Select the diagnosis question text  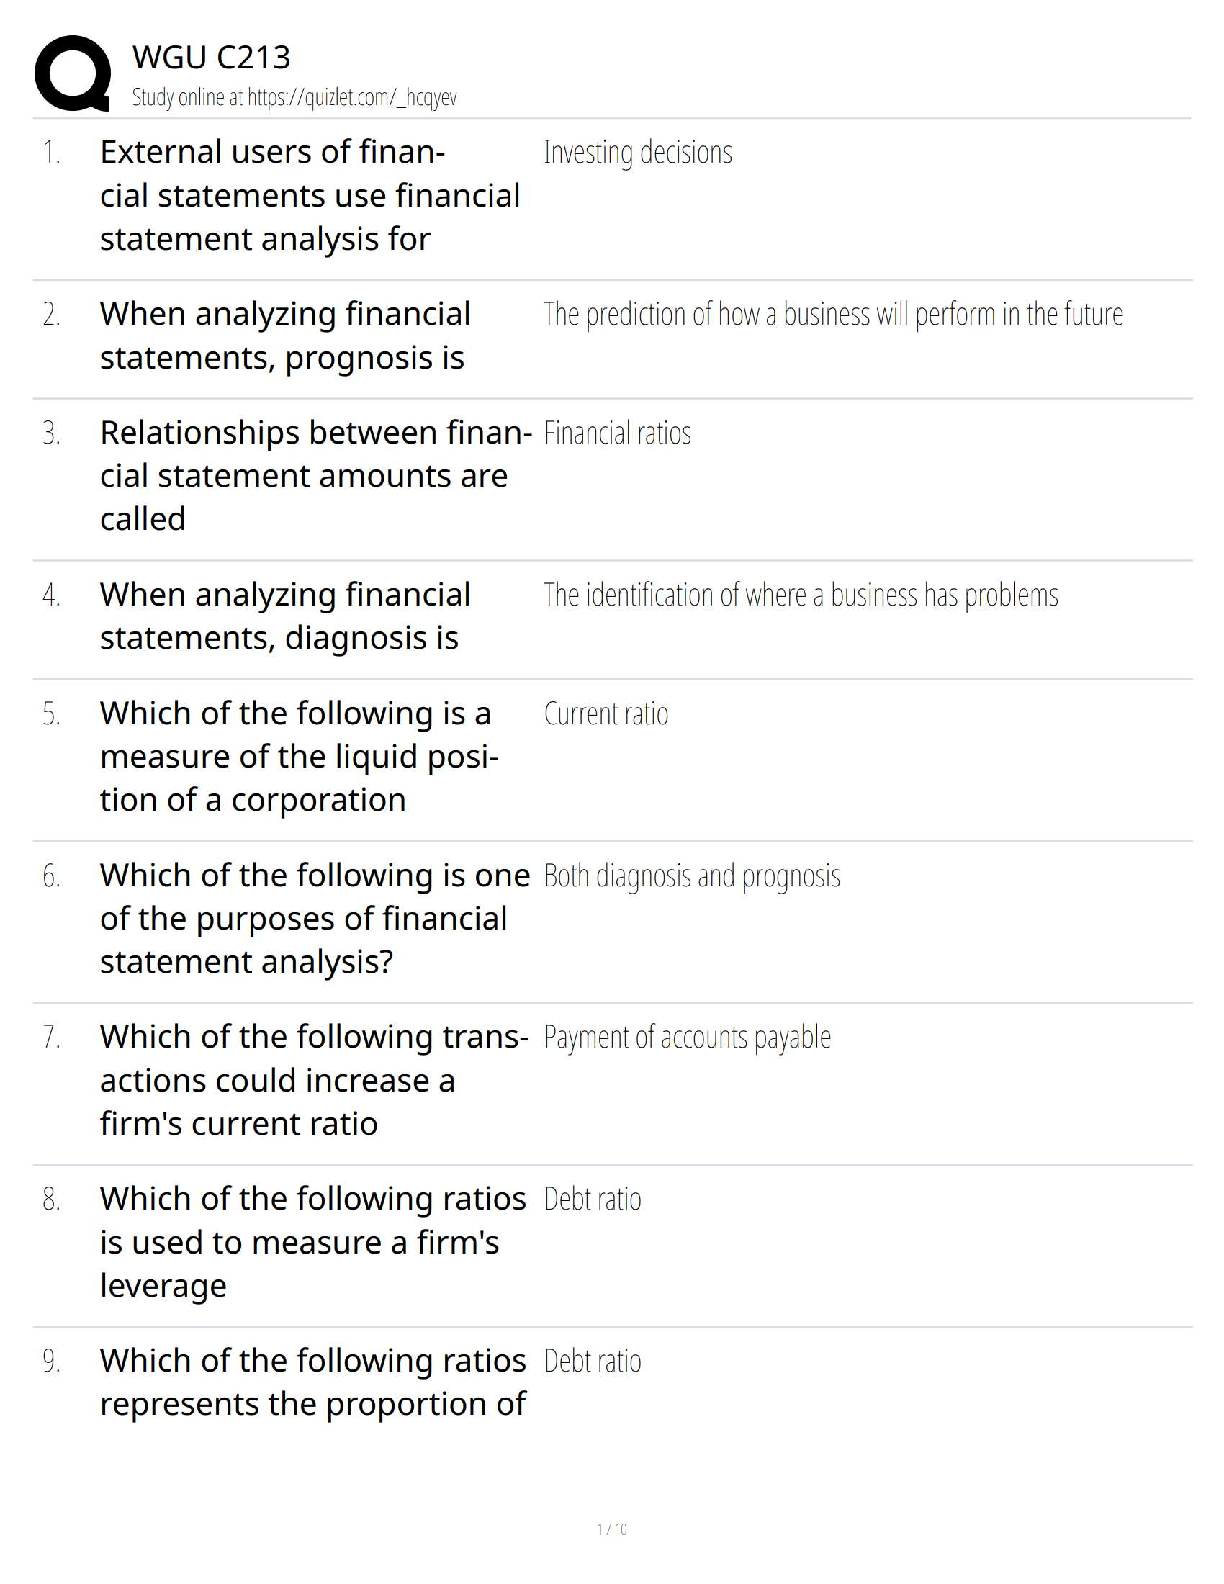pyautogui.click(x=285, y=616)
